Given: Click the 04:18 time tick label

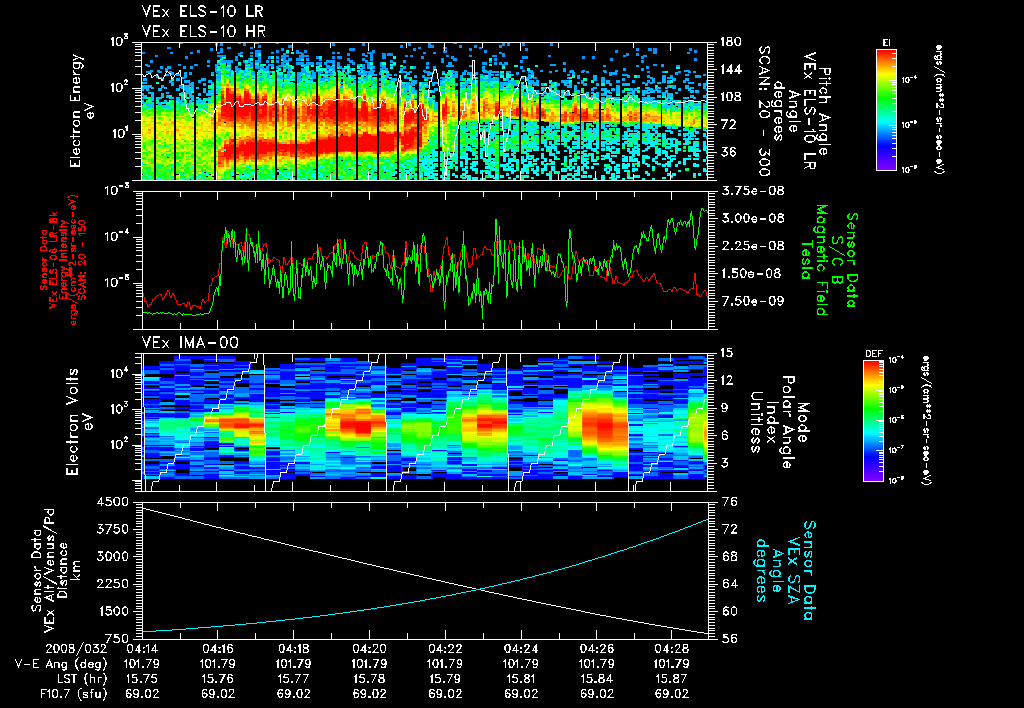Looking at the screenshot, I should 294,649.
